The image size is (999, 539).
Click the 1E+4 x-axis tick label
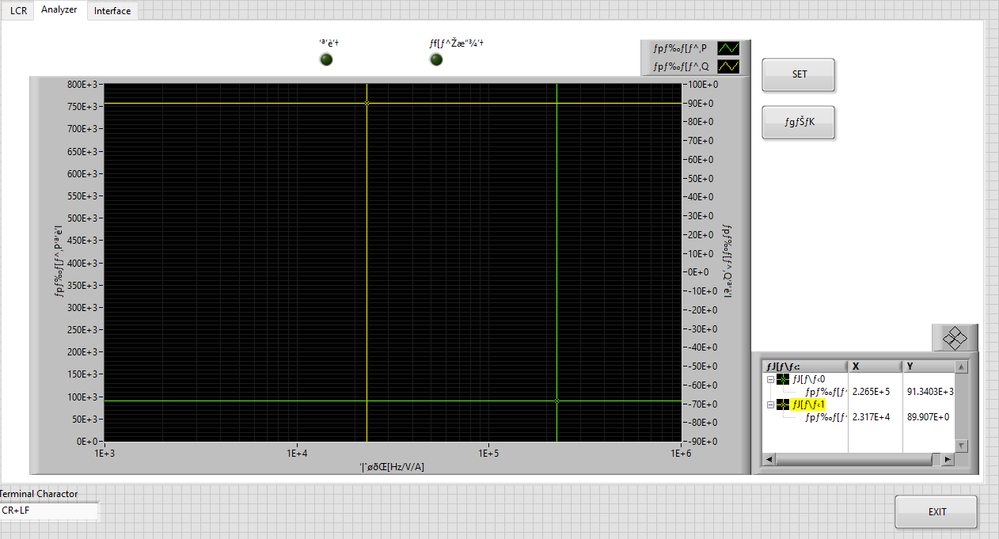point(297,454)
